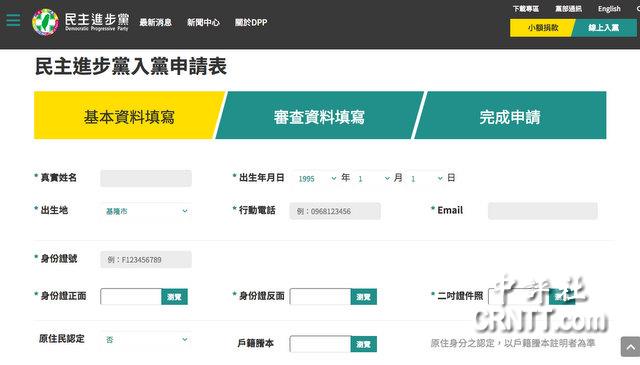Click the 線上入黨 button
The image size is (640, 365).
(604, 28)
